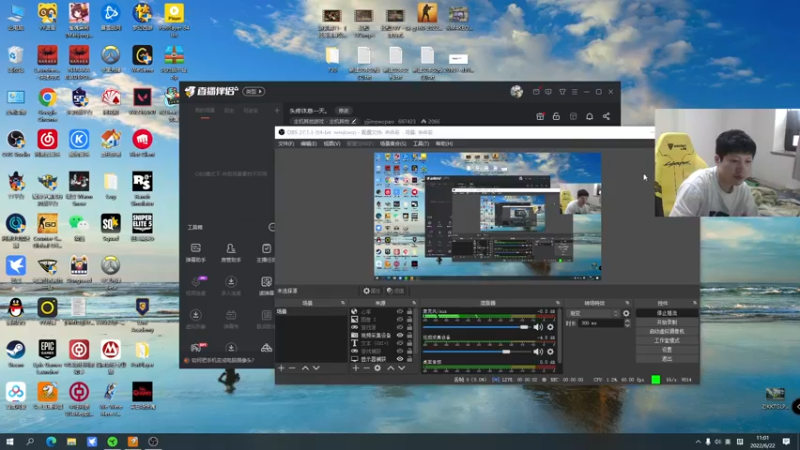Open the 主播任务 checkmark tool icon
The image size is (800, 450).
[266, 248]
